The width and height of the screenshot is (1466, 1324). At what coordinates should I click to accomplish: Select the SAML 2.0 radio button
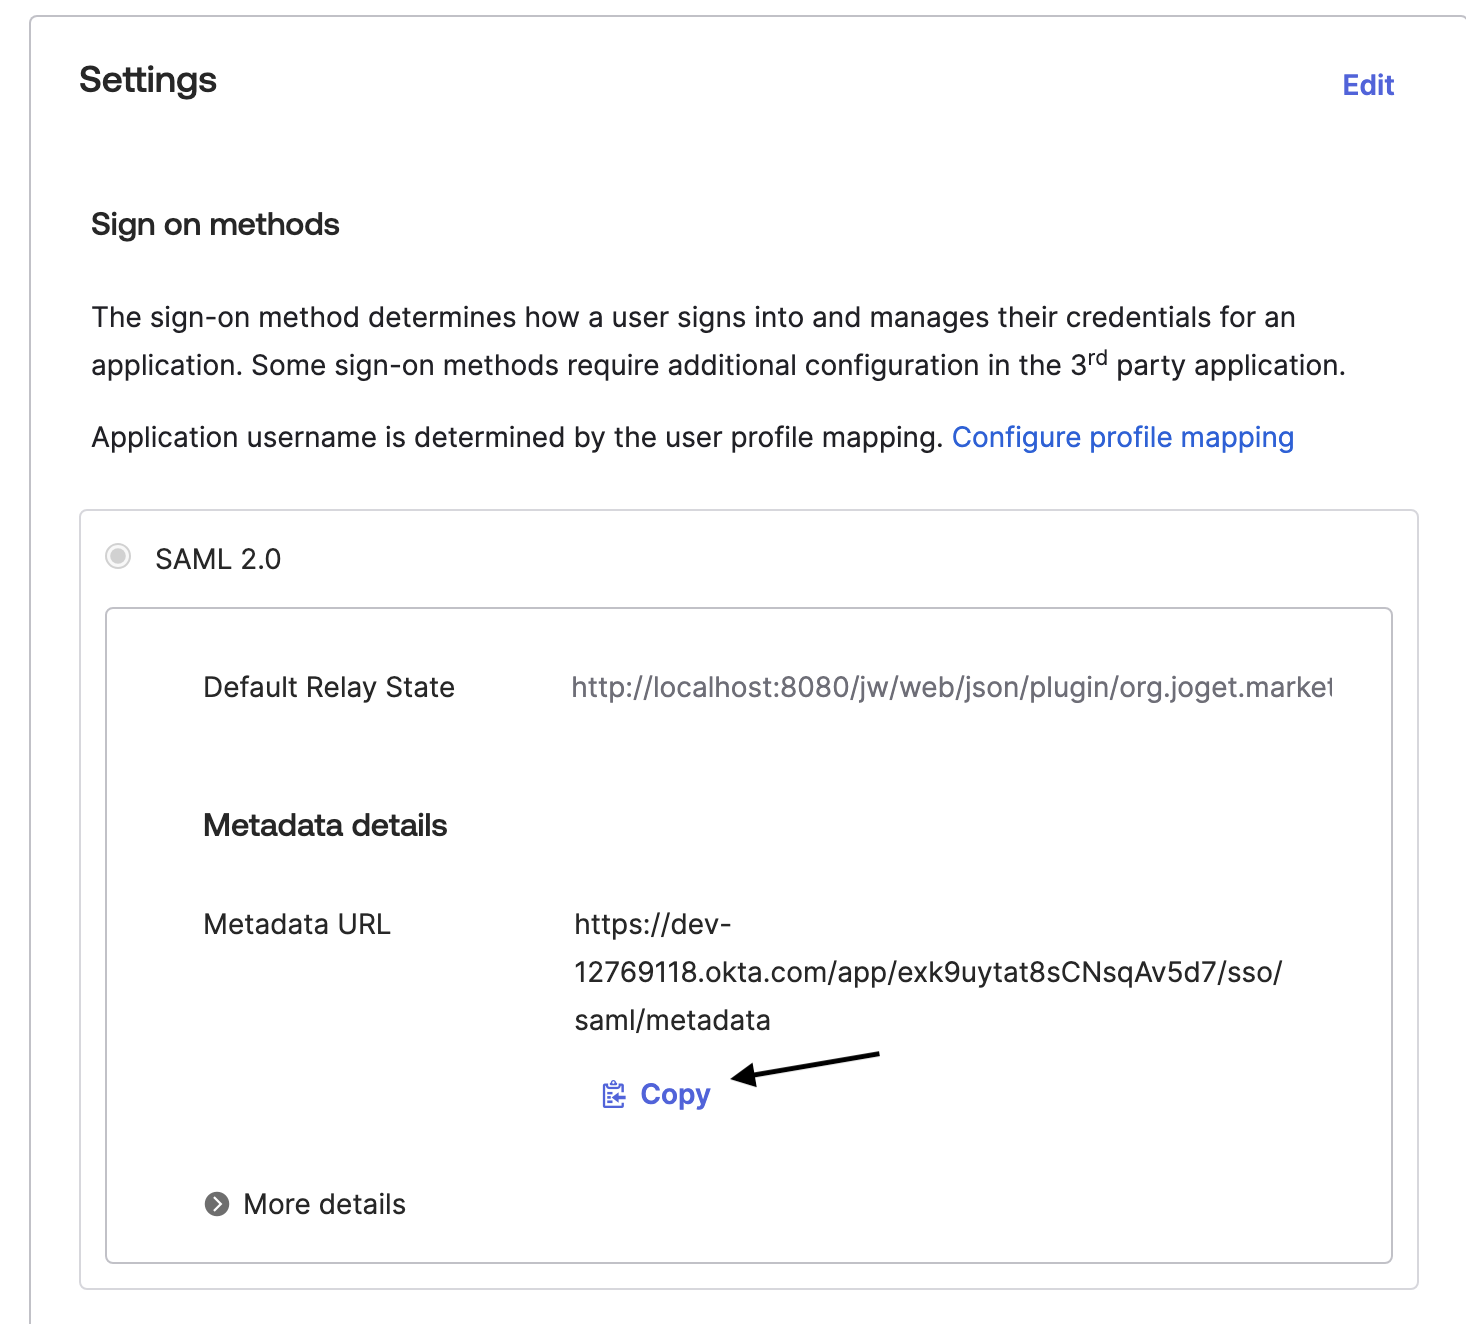pos(118,556)
